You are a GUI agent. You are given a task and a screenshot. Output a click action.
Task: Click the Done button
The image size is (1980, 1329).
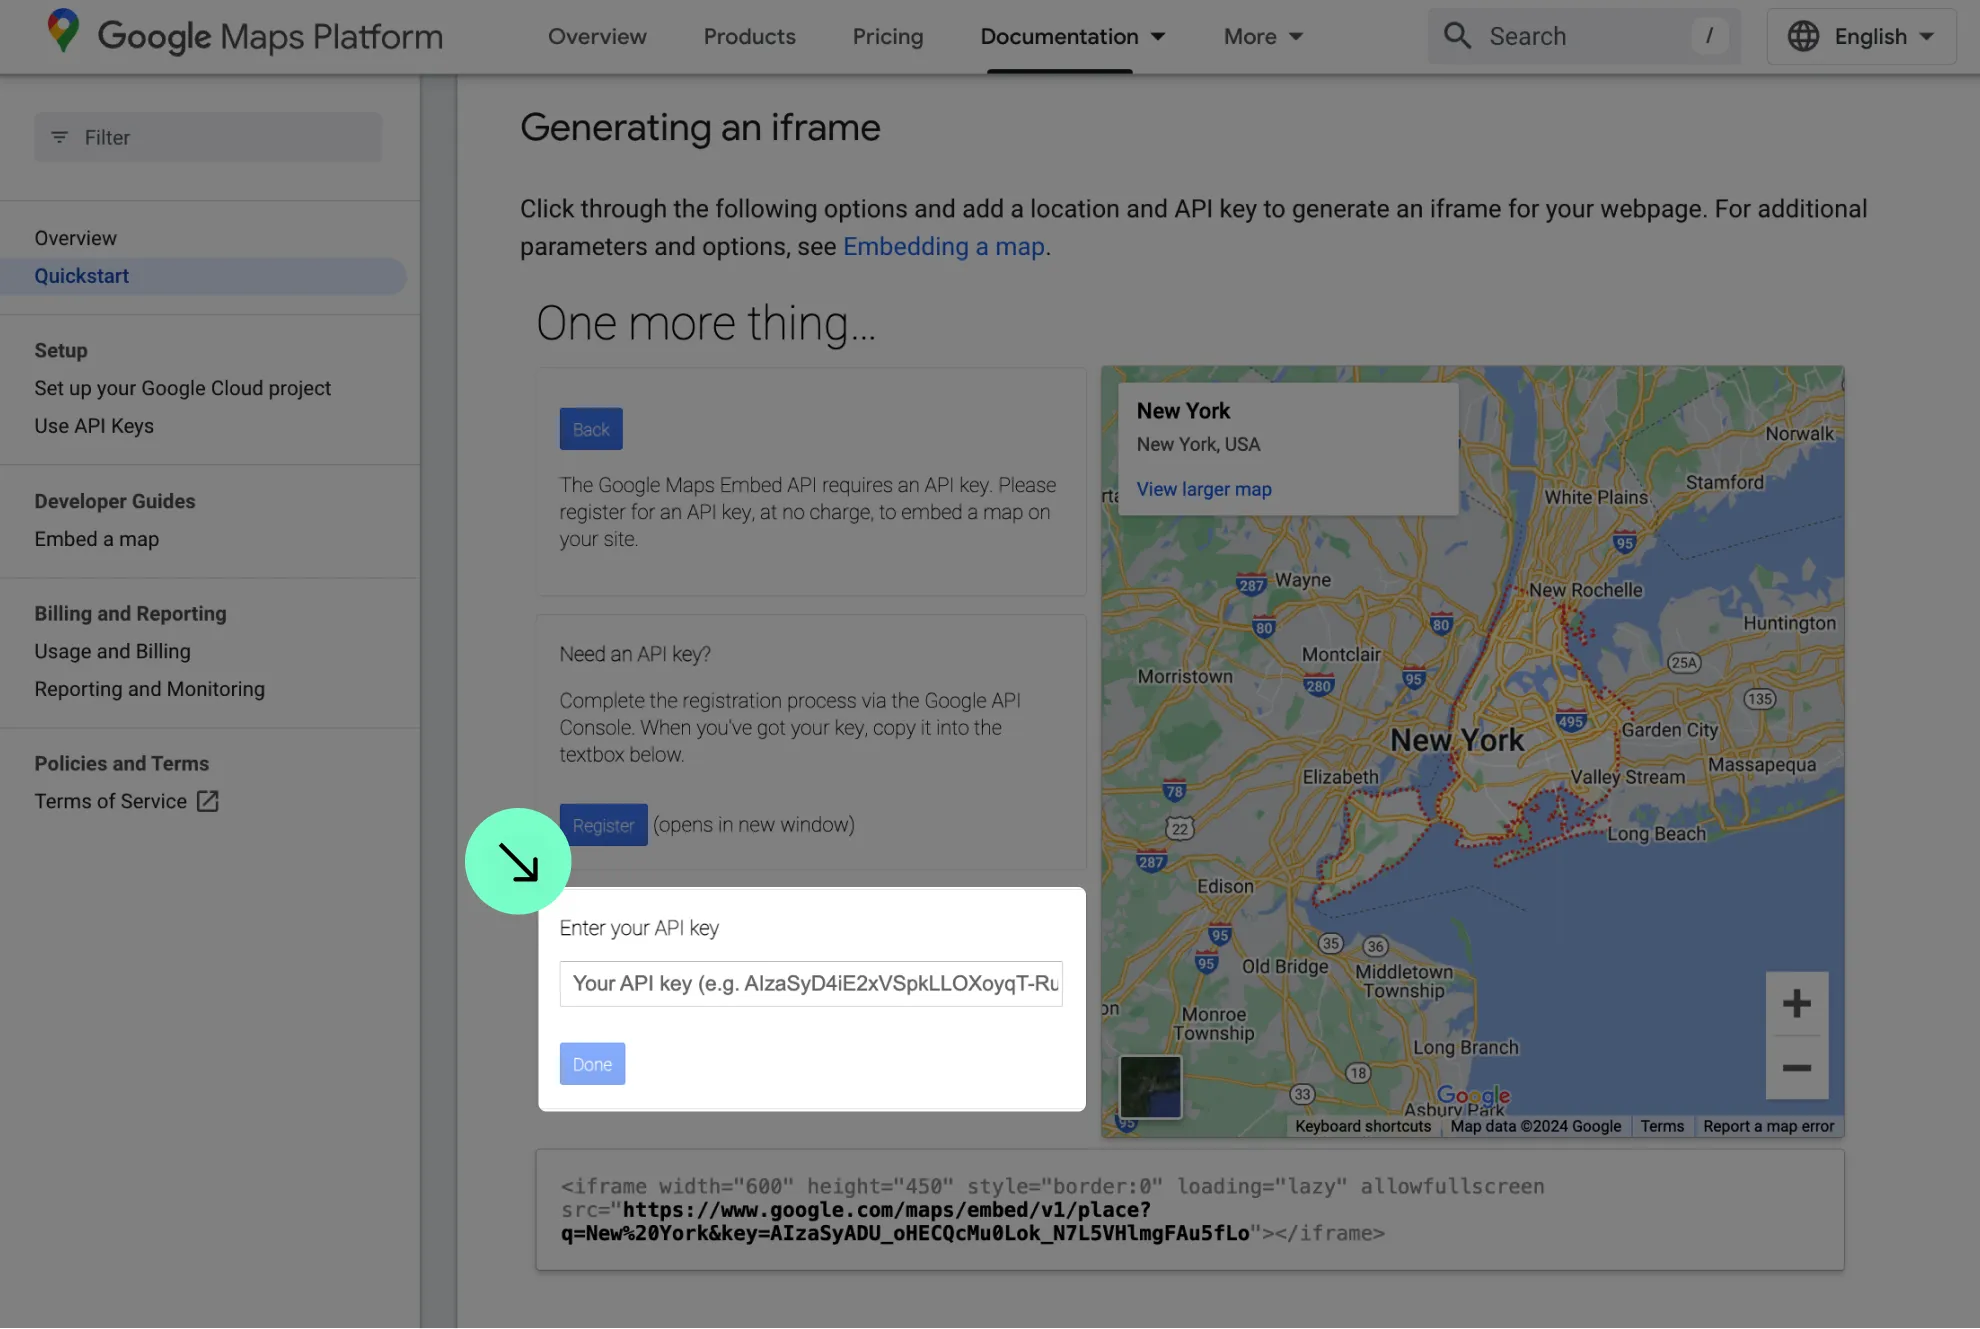coord(592,1064)
